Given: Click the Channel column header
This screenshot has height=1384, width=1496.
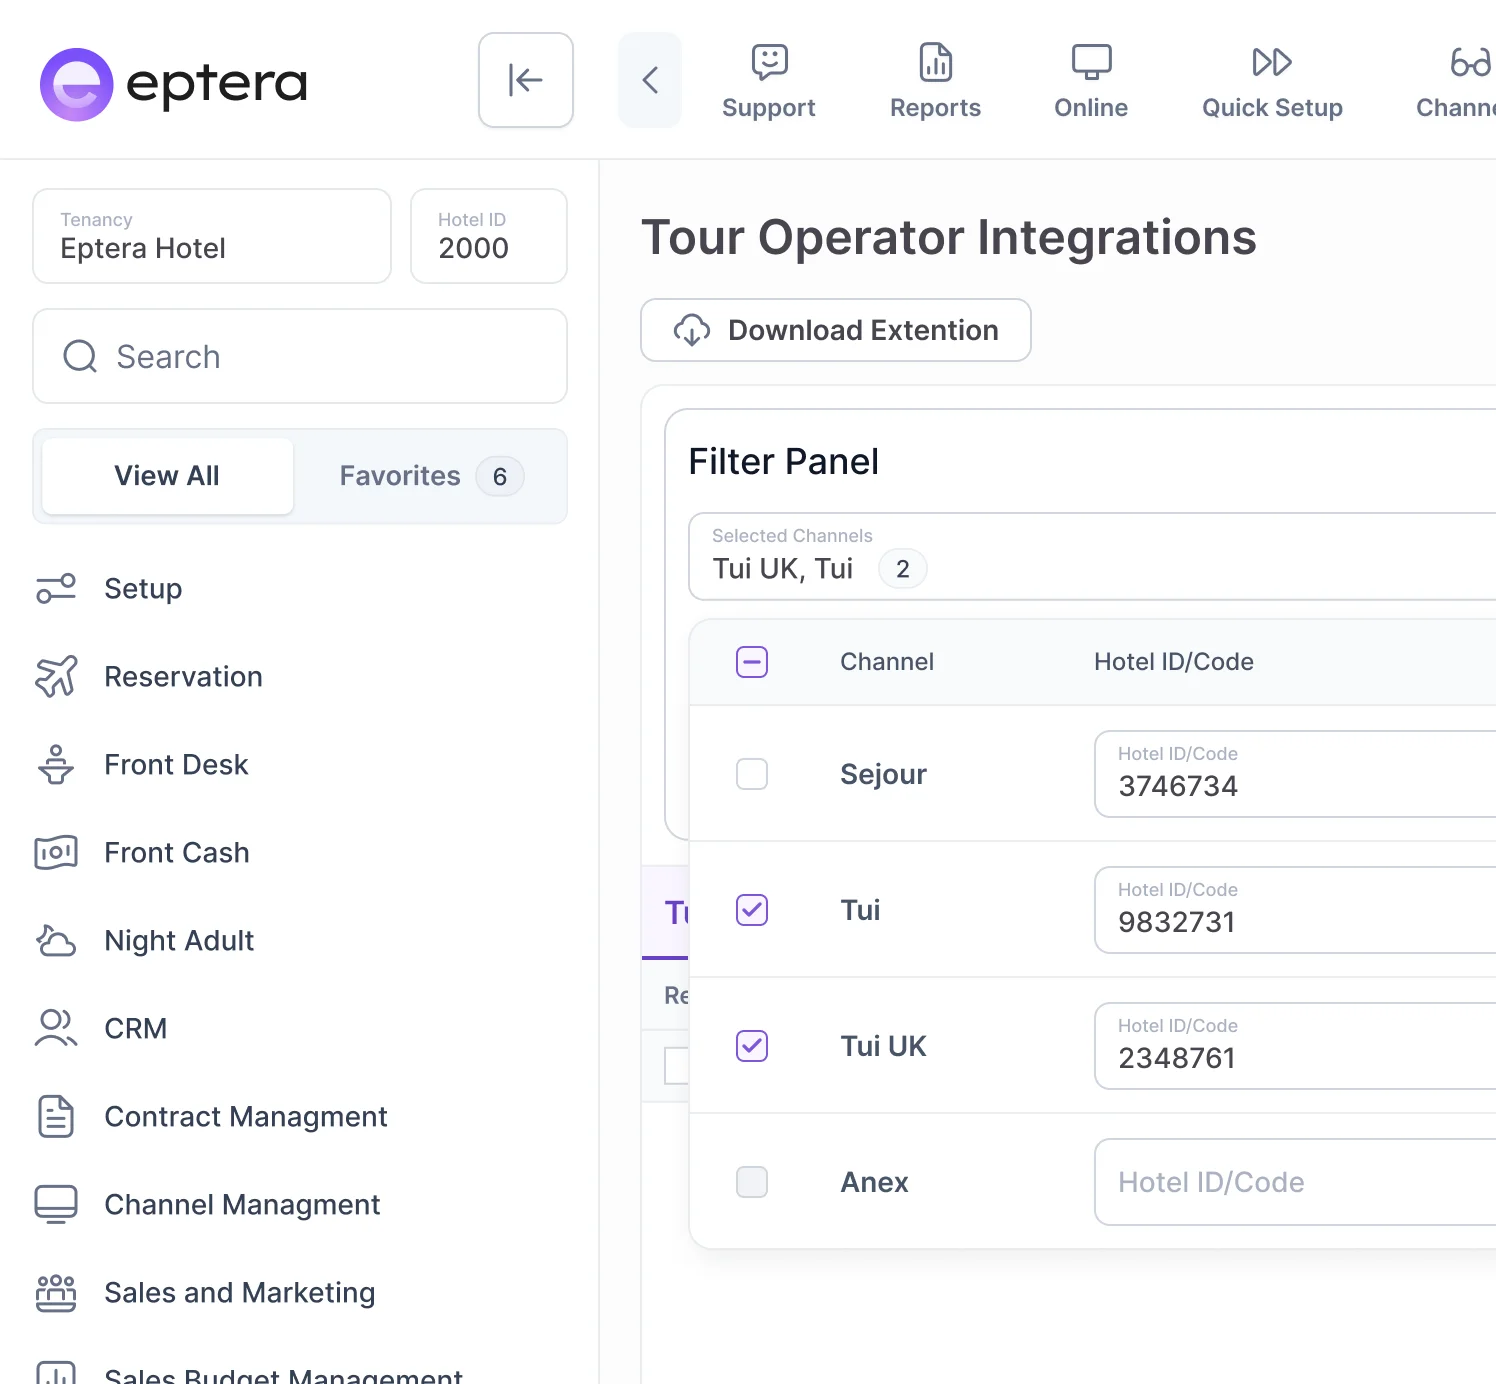Looking at the screenshot, I should click(887, 662).
